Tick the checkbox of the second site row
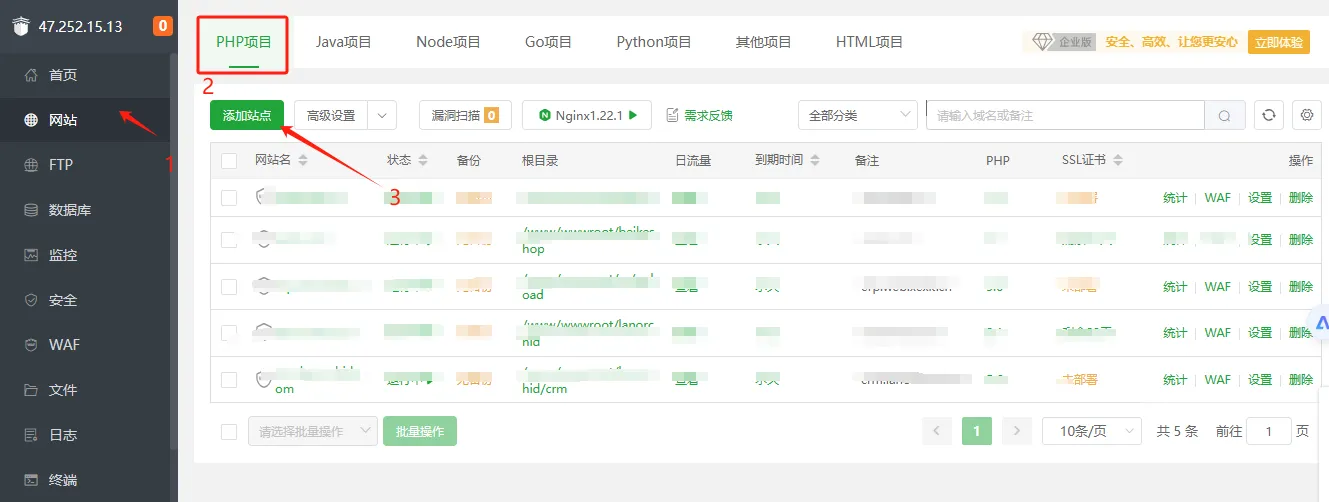This screenshot has height=502, width=1329. (229, 240)
